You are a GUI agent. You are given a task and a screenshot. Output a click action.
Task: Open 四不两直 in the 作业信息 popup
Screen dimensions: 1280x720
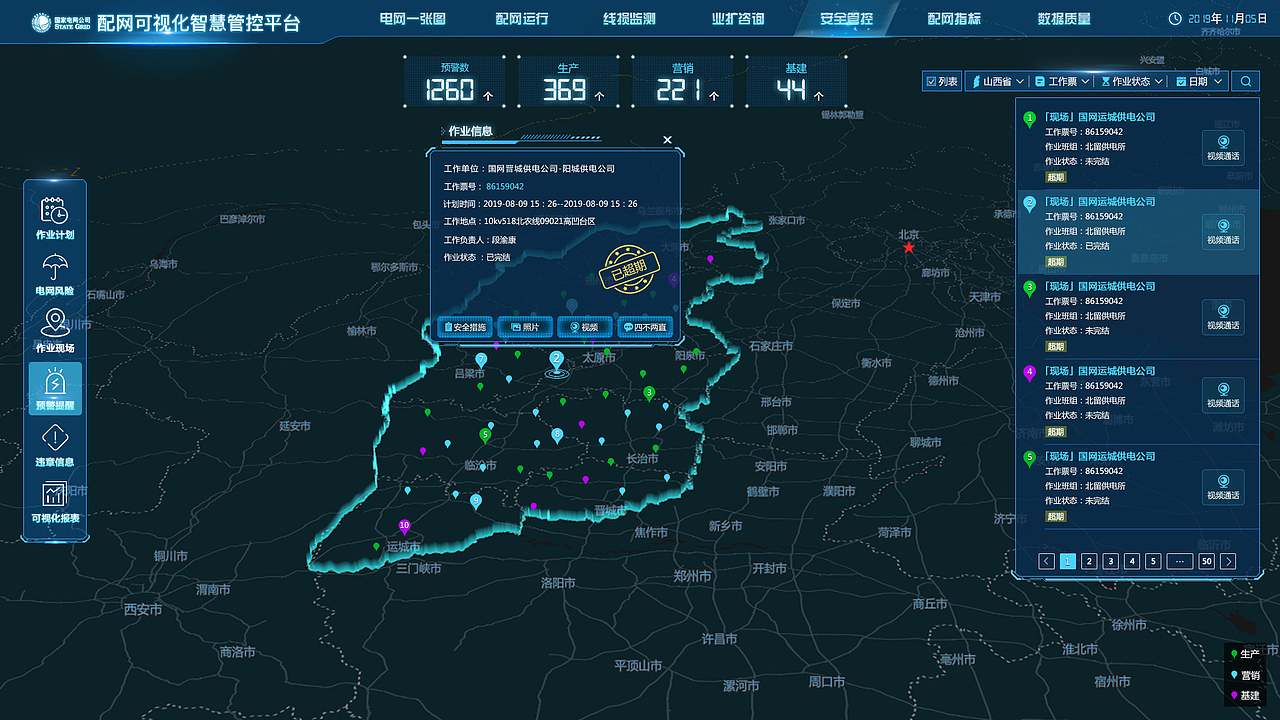point(645,327)
